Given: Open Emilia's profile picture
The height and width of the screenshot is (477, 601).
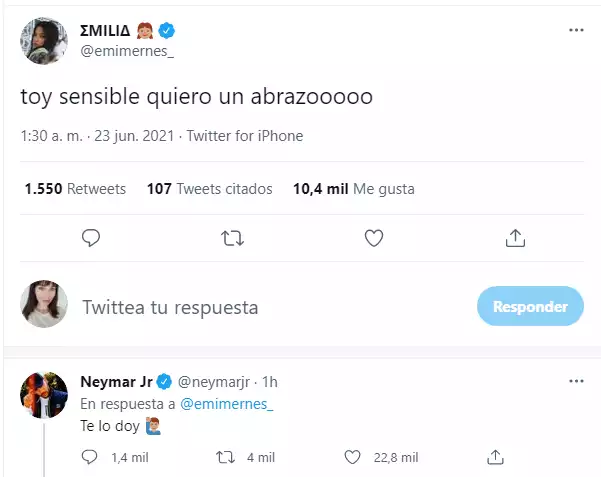Looking at the screenshot, I should (x=44, y=40).
